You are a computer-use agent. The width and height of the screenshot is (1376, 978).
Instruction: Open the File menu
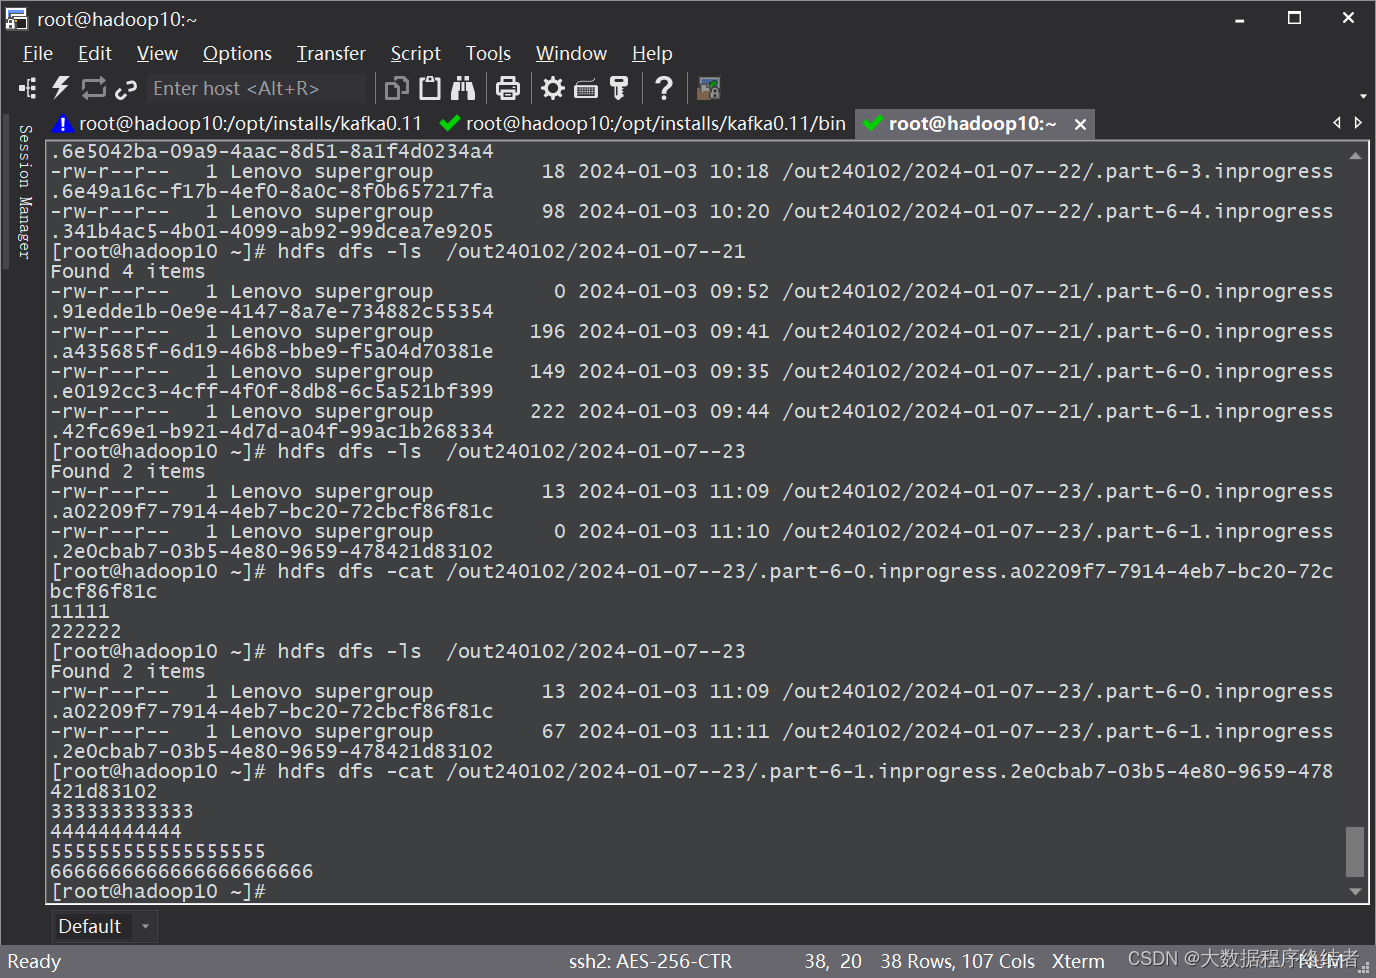pos(38,53)
